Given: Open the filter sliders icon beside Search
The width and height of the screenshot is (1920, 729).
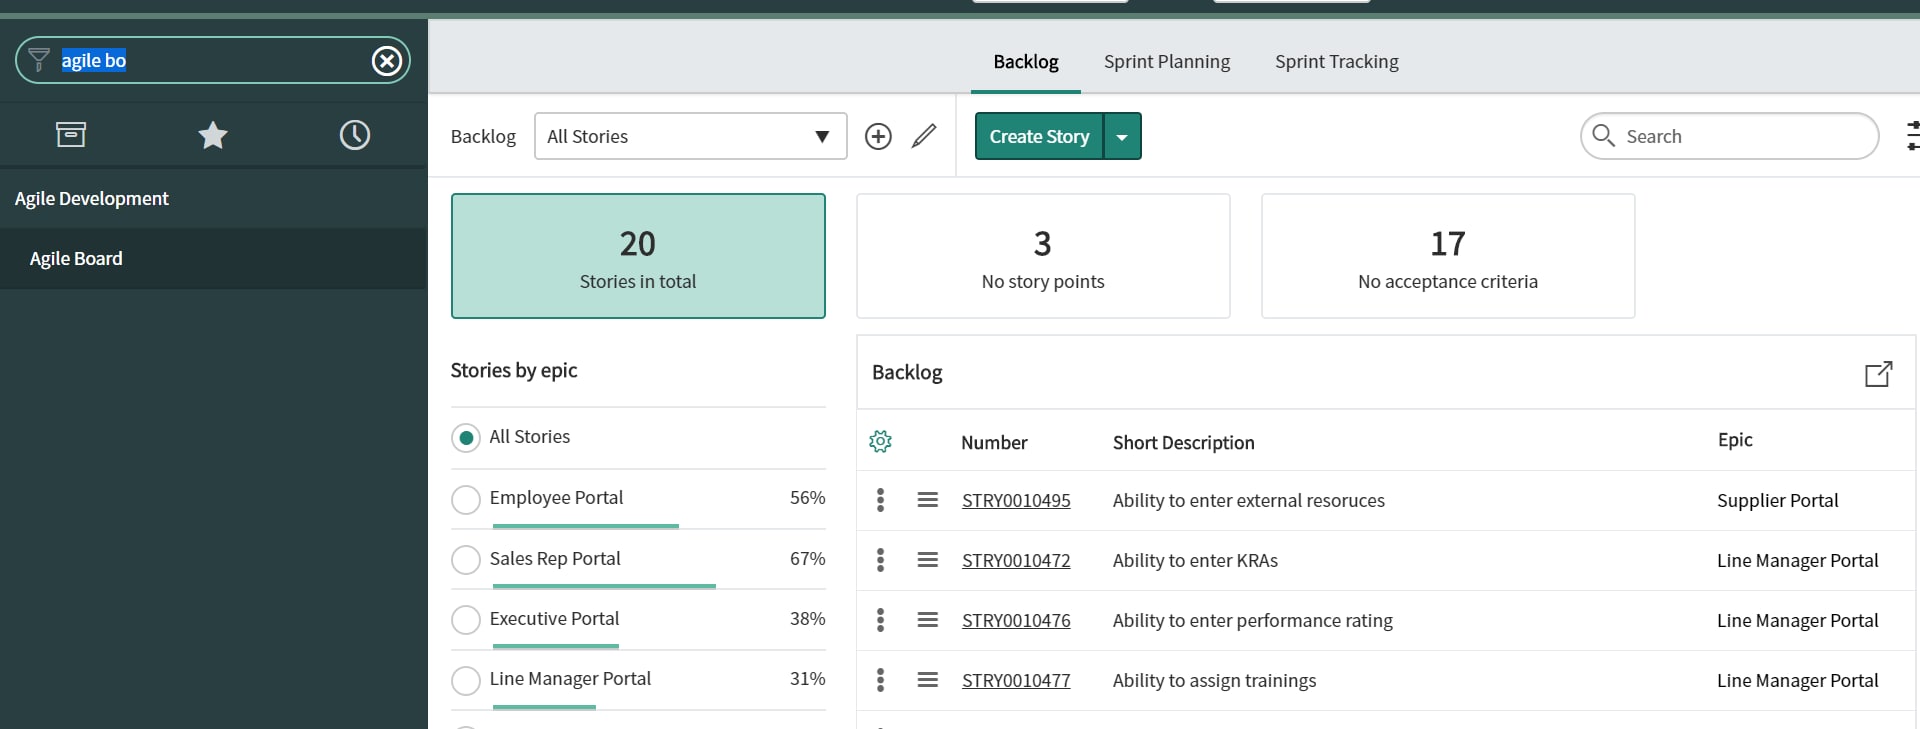Looking at the screenshot, I should tap(1912, 136).
